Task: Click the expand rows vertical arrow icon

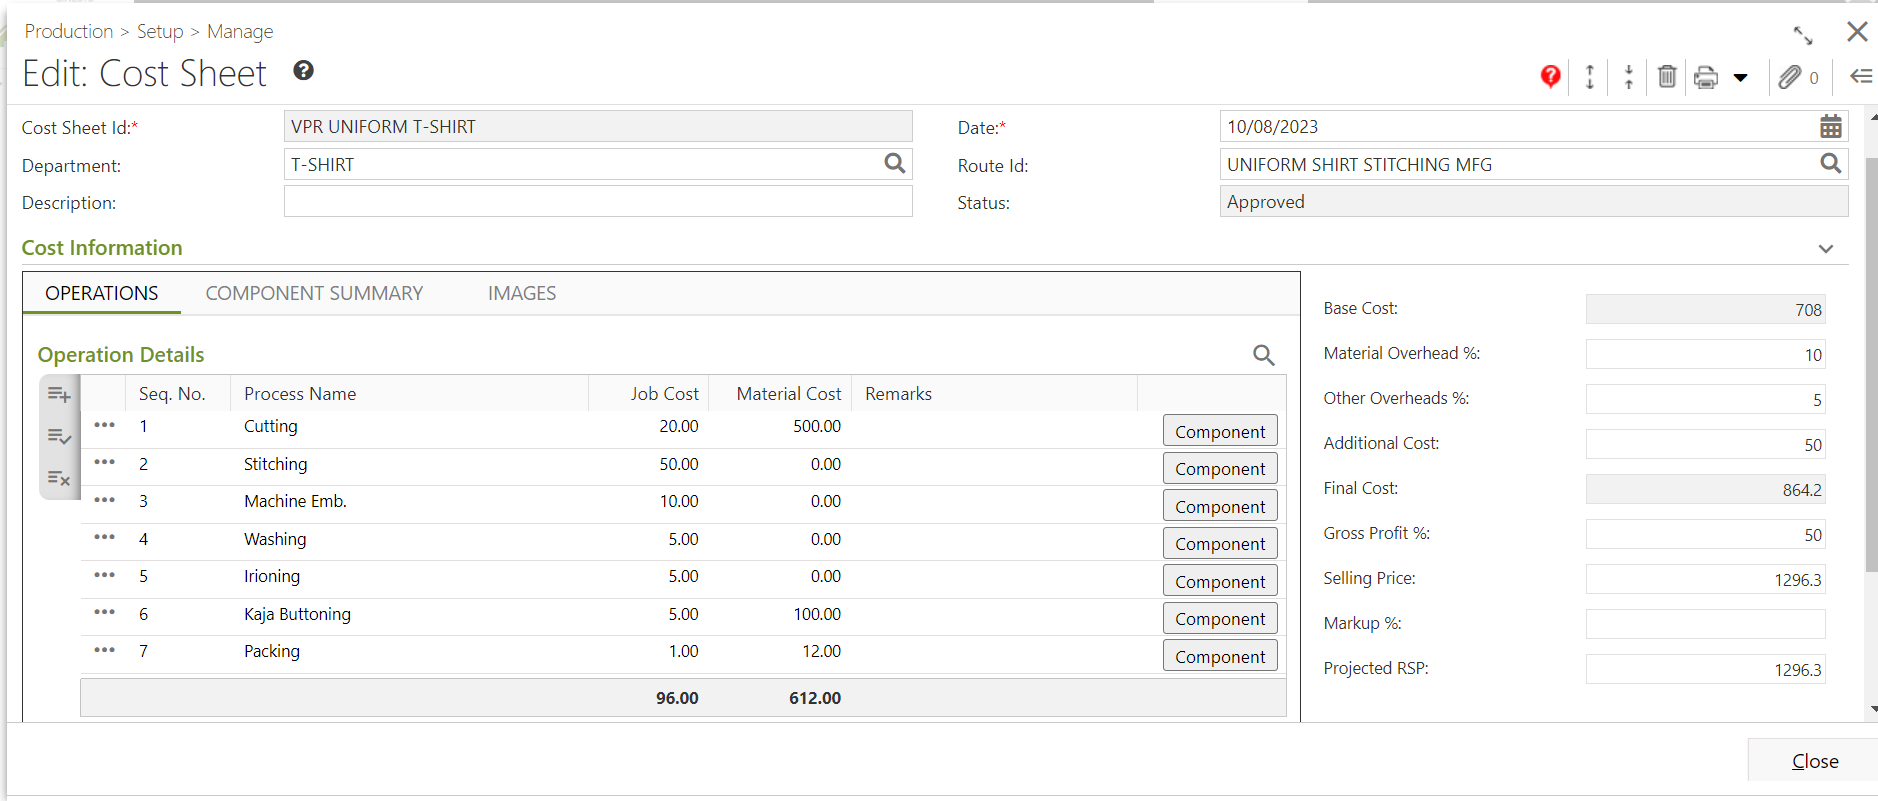Action: pos(1590,77)
